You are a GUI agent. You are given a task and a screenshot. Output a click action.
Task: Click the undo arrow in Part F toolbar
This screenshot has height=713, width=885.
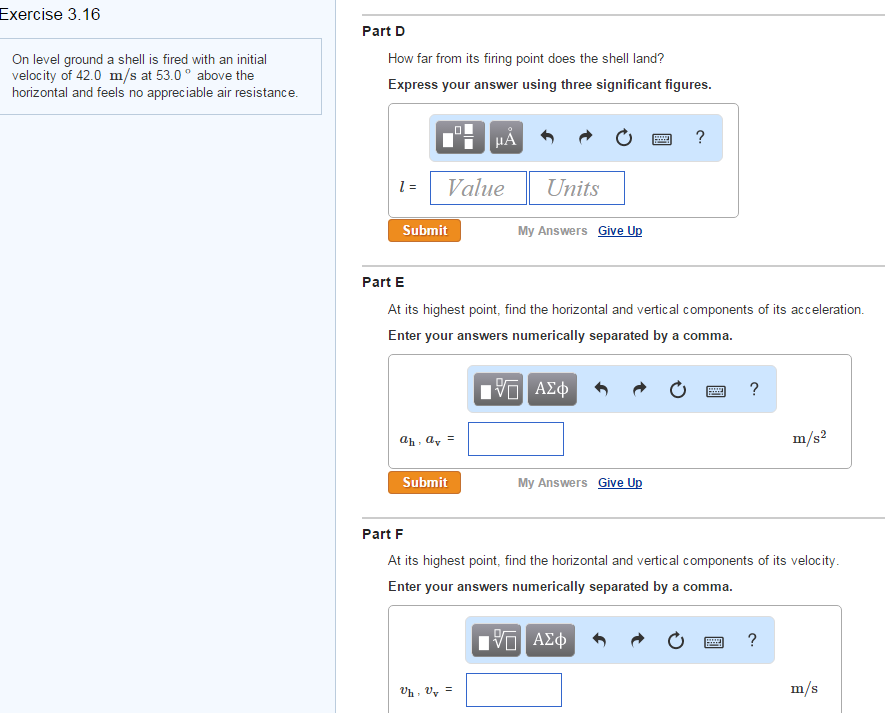click(600, 640)
